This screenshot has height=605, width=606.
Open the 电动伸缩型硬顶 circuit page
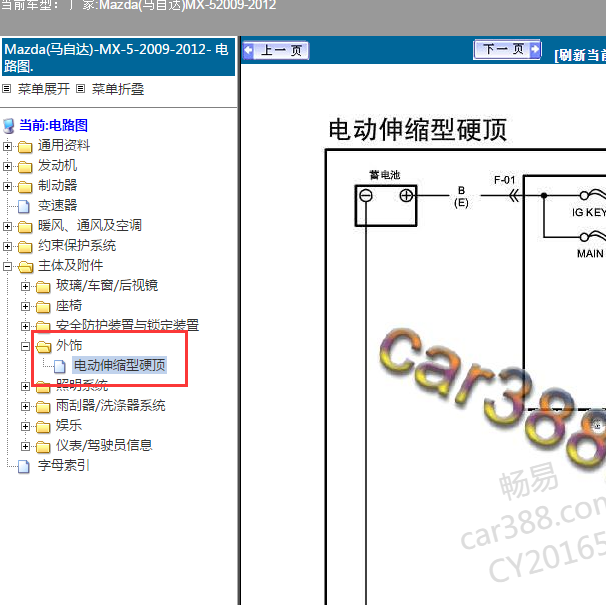[x=119, y=365]
